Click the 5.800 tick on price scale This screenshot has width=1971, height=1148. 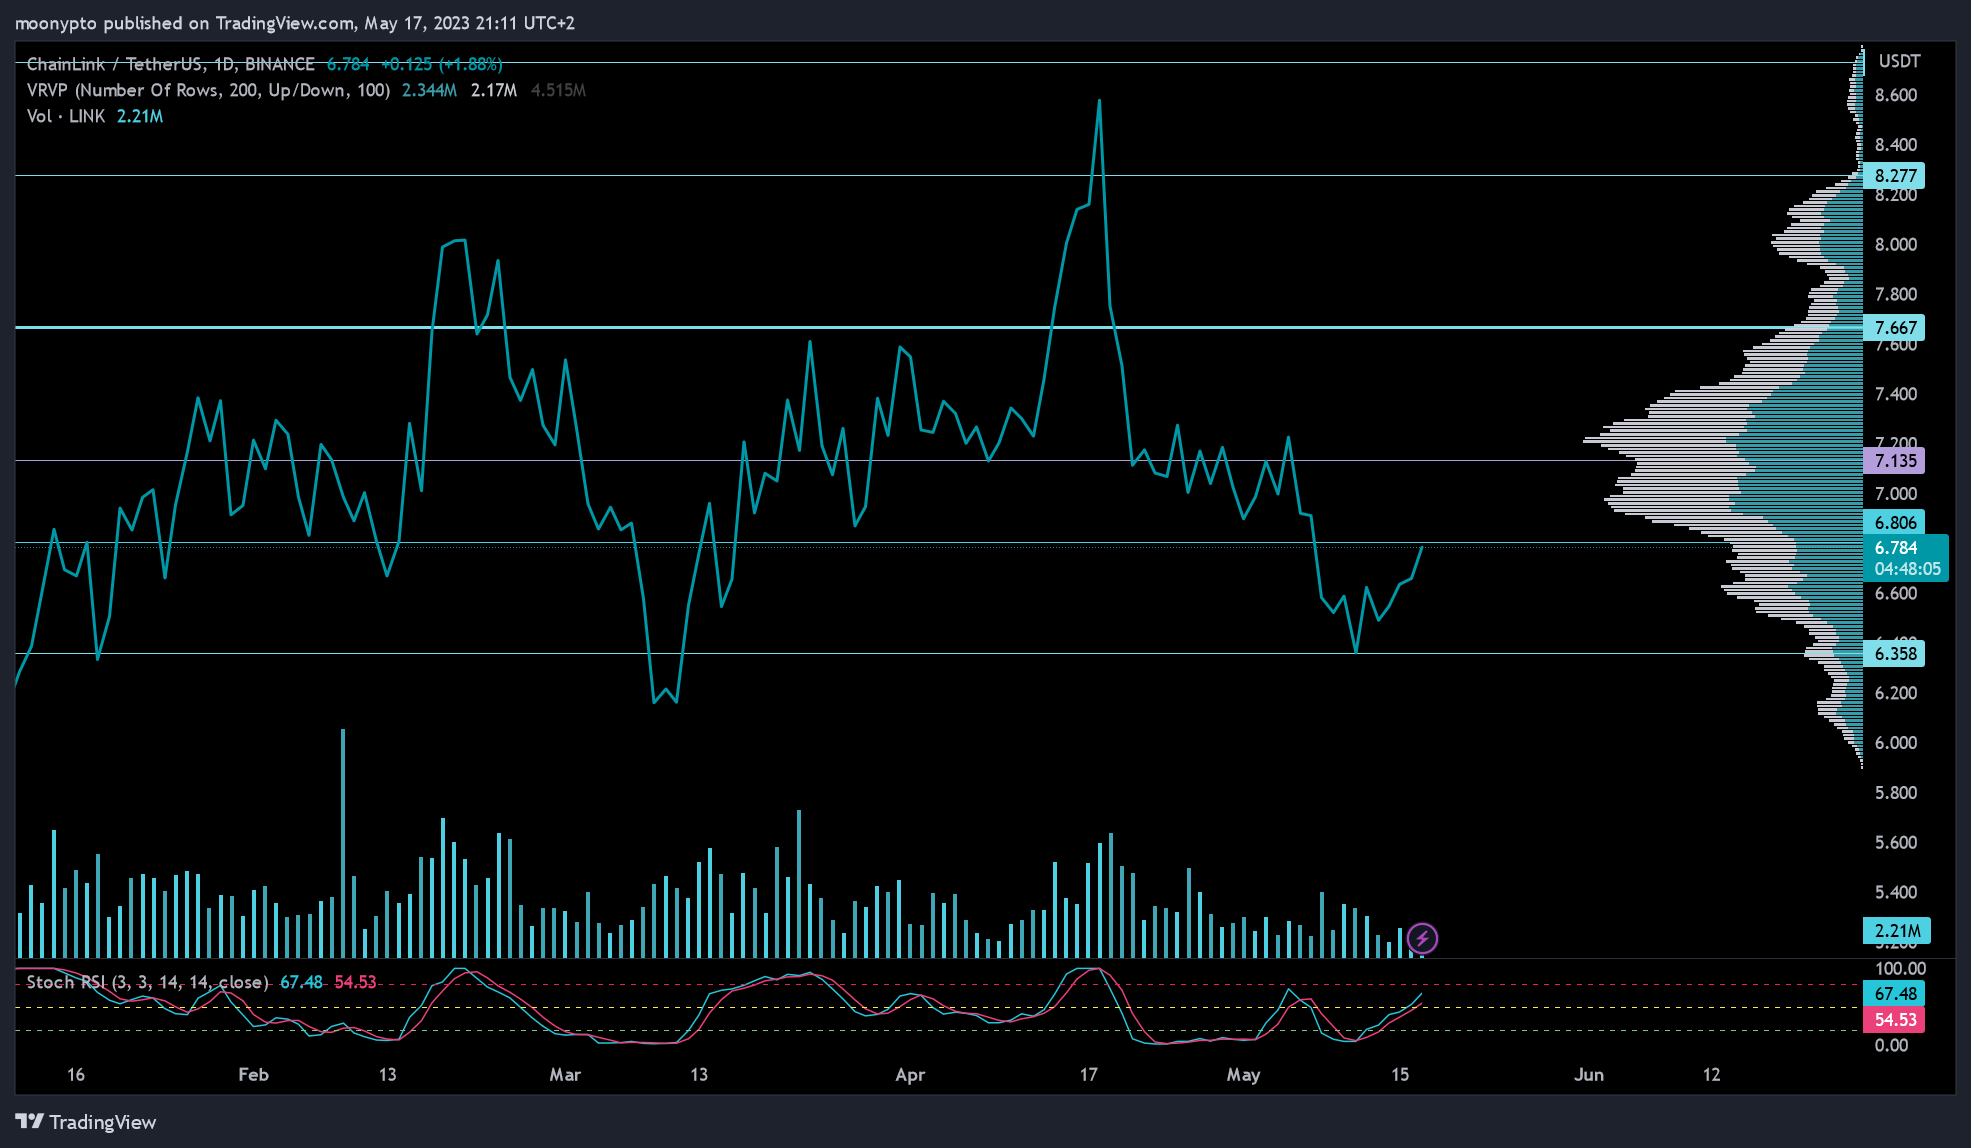point(1896,793)
